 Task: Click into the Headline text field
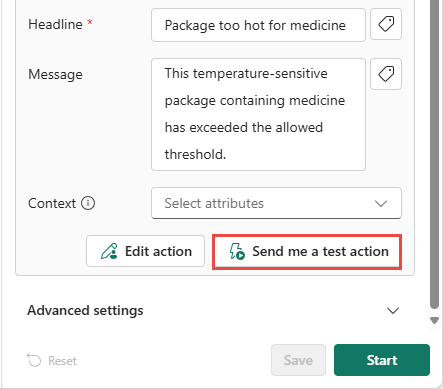(258, 25)
